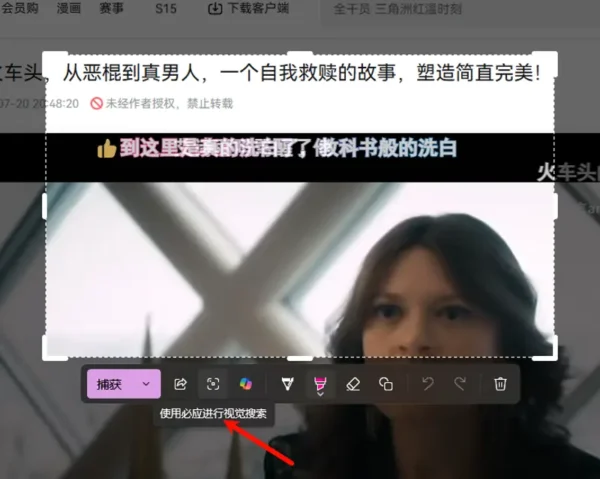Click 未经作者授权，禁止转载 notice
Image resolution: width=600 pixels, height=479 pixels.
[162, 103]
